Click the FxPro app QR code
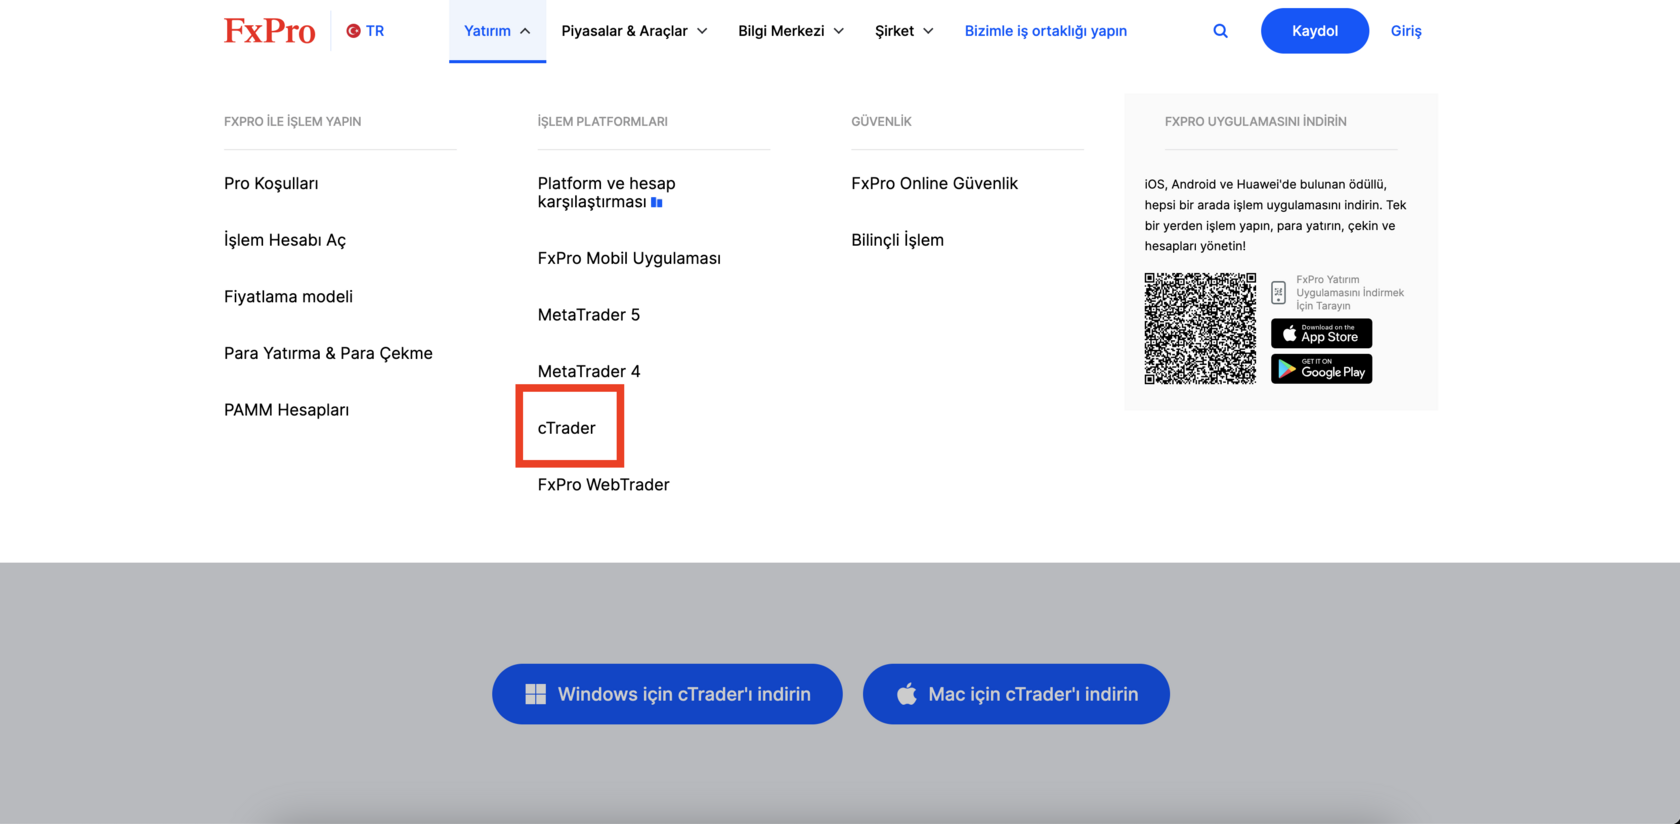Image resolution: width=1680 pixels, height=824 pixels. [x=1200, y=328]
